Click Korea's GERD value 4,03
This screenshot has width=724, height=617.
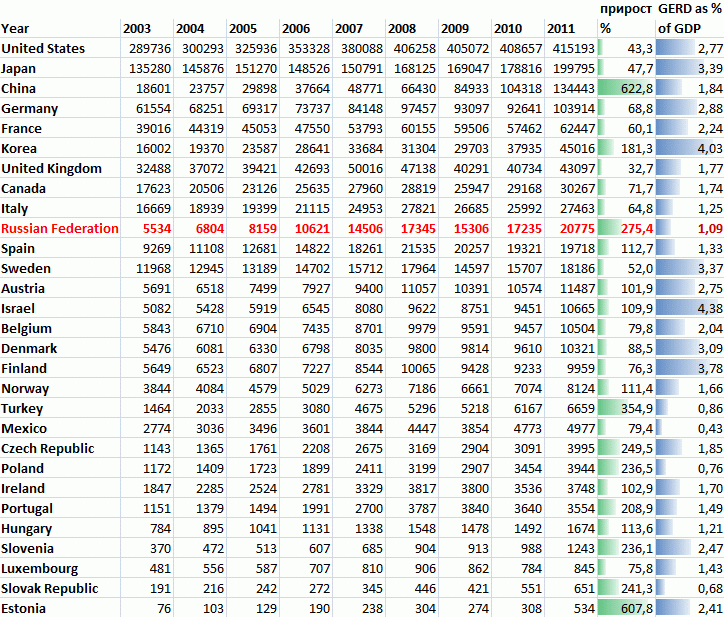(x=710, y=149)
